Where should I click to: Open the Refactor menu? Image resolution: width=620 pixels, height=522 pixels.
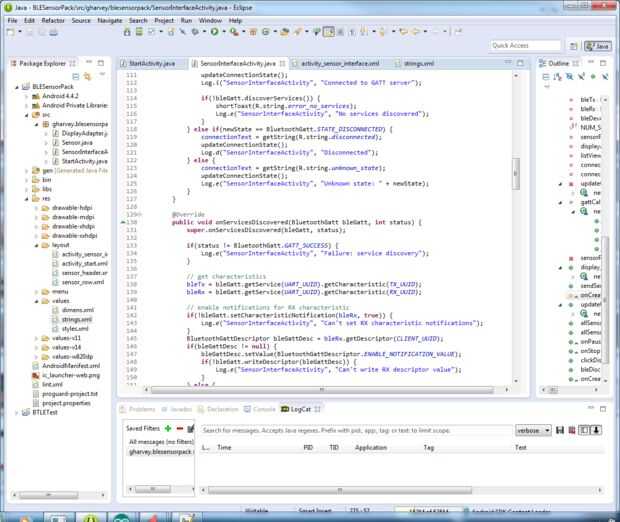pos(53,21)
